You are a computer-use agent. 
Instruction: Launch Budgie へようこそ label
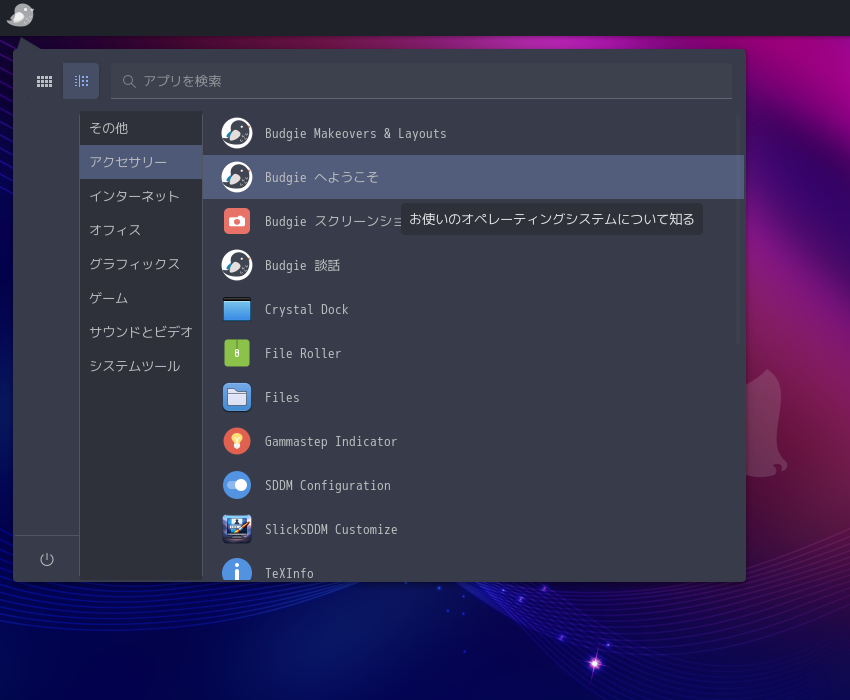click(321, 177)
